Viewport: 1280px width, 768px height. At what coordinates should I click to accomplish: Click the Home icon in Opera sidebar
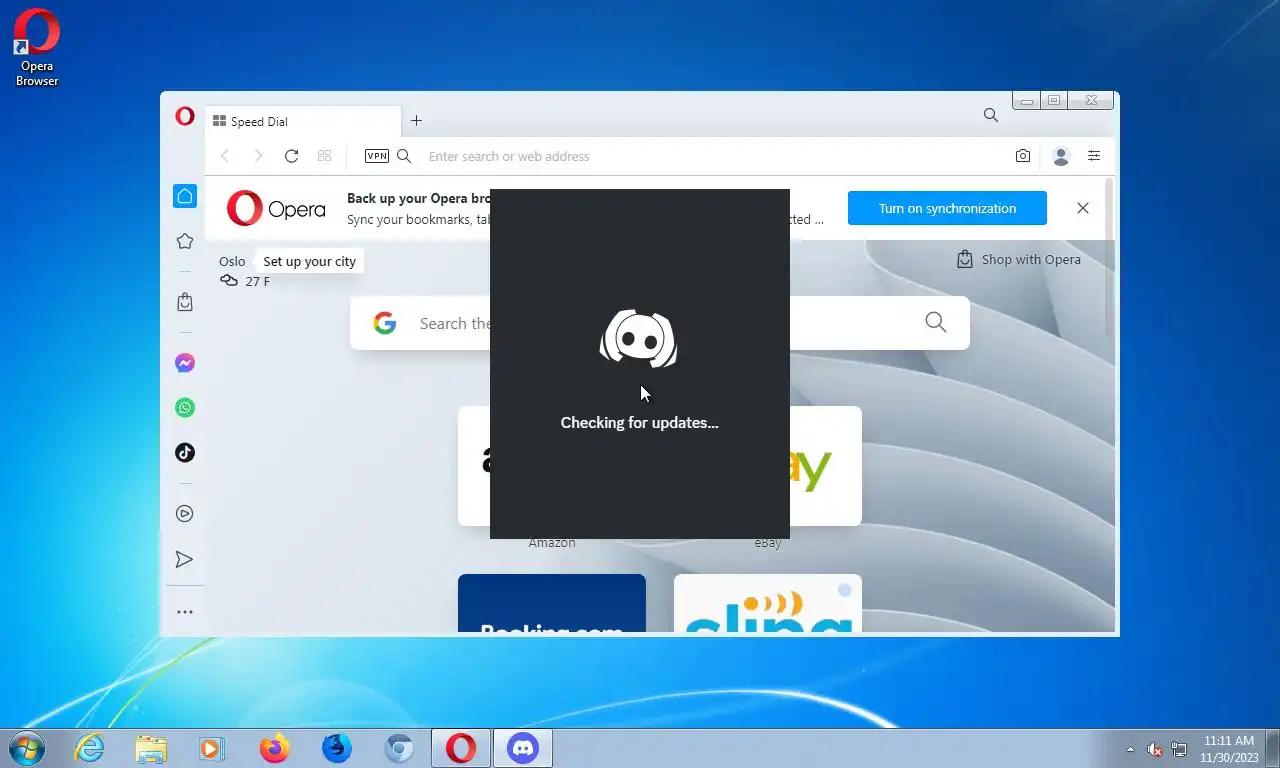point(185,196)
